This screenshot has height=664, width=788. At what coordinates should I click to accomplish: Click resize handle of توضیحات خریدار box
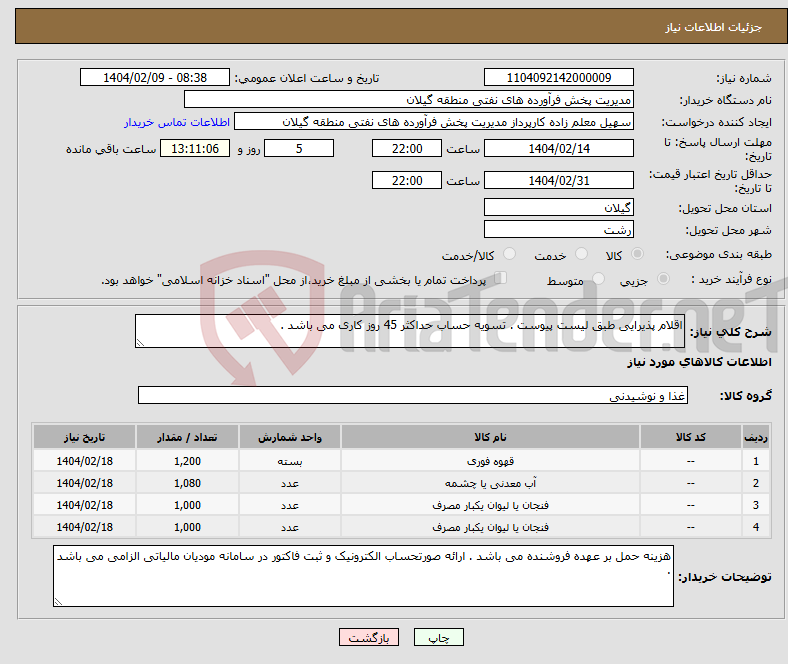tap(58, 601)
